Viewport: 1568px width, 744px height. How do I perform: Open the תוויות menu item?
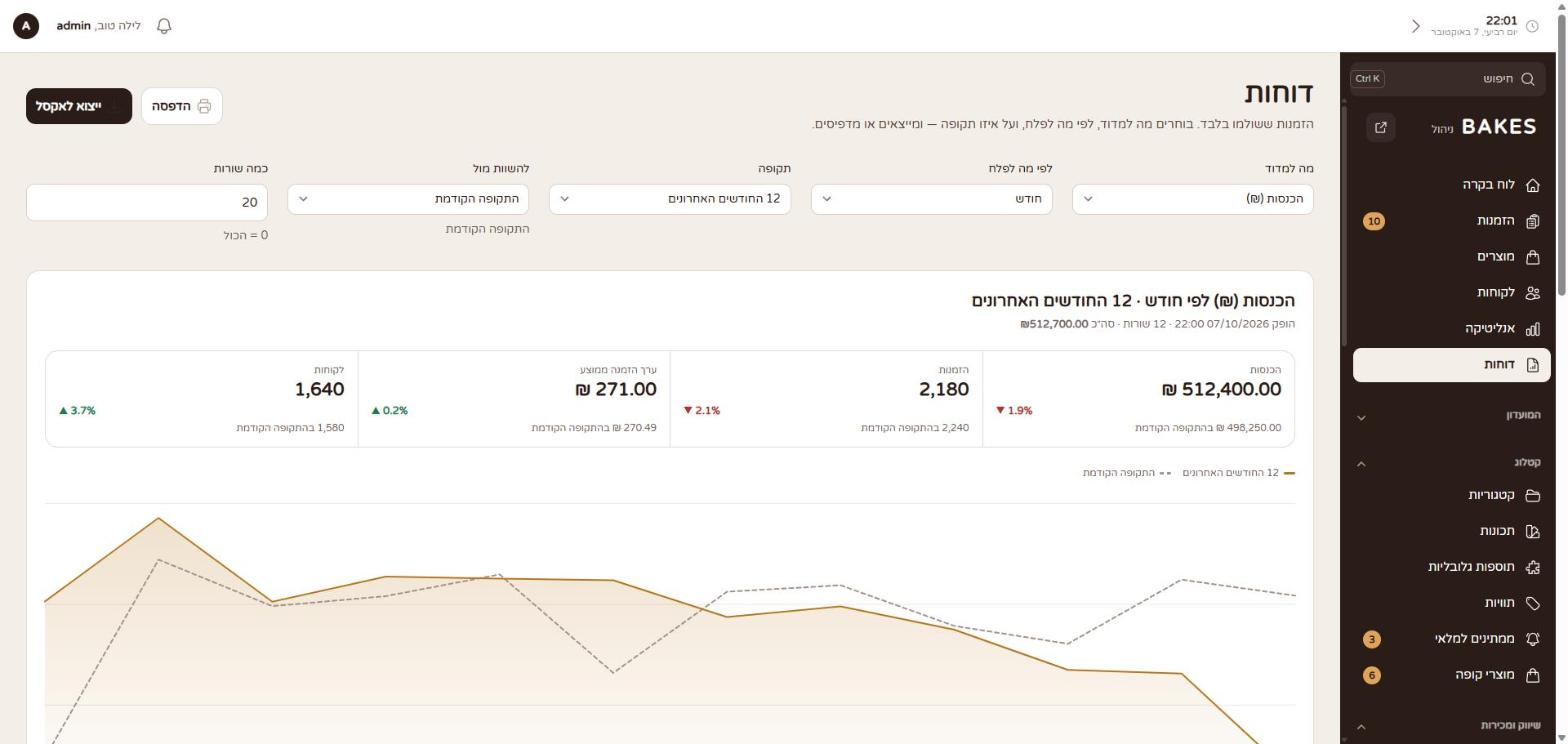1452,603
